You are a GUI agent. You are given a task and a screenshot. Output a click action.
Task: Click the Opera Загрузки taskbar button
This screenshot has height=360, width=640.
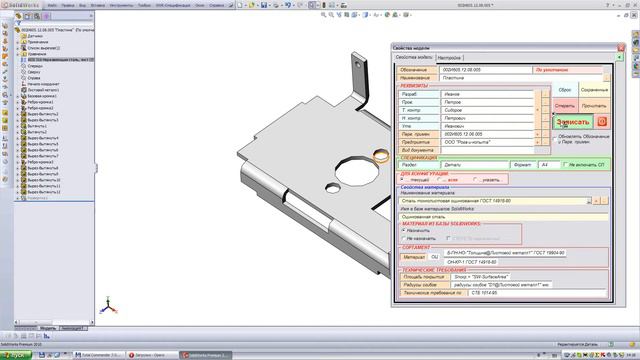click(152, 355)
